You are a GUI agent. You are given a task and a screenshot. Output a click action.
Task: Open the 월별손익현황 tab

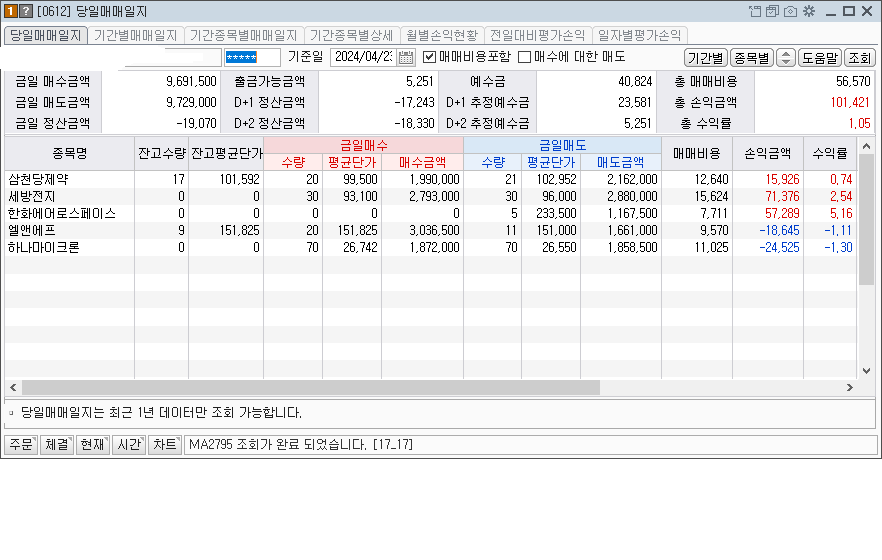coord(441,35)
